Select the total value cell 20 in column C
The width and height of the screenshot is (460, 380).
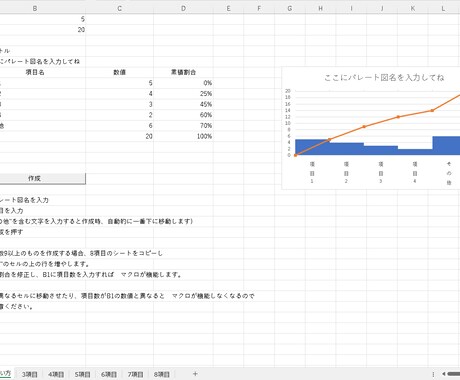119,136
